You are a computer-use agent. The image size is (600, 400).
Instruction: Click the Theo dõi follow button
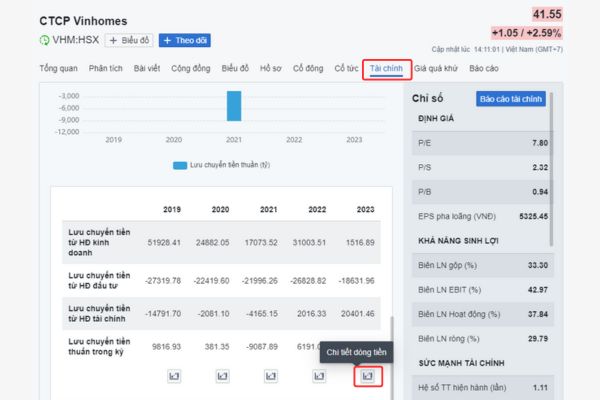pyautogui.click(x=185, y=40)
